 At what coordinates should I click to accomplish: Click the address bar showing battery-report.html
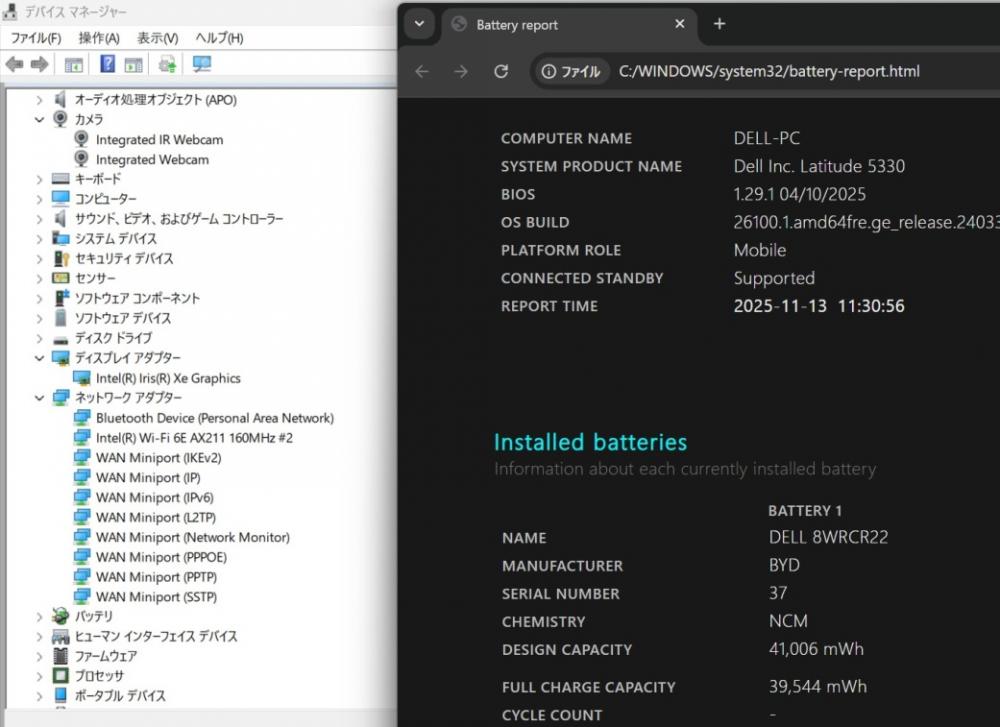point(768,71)
